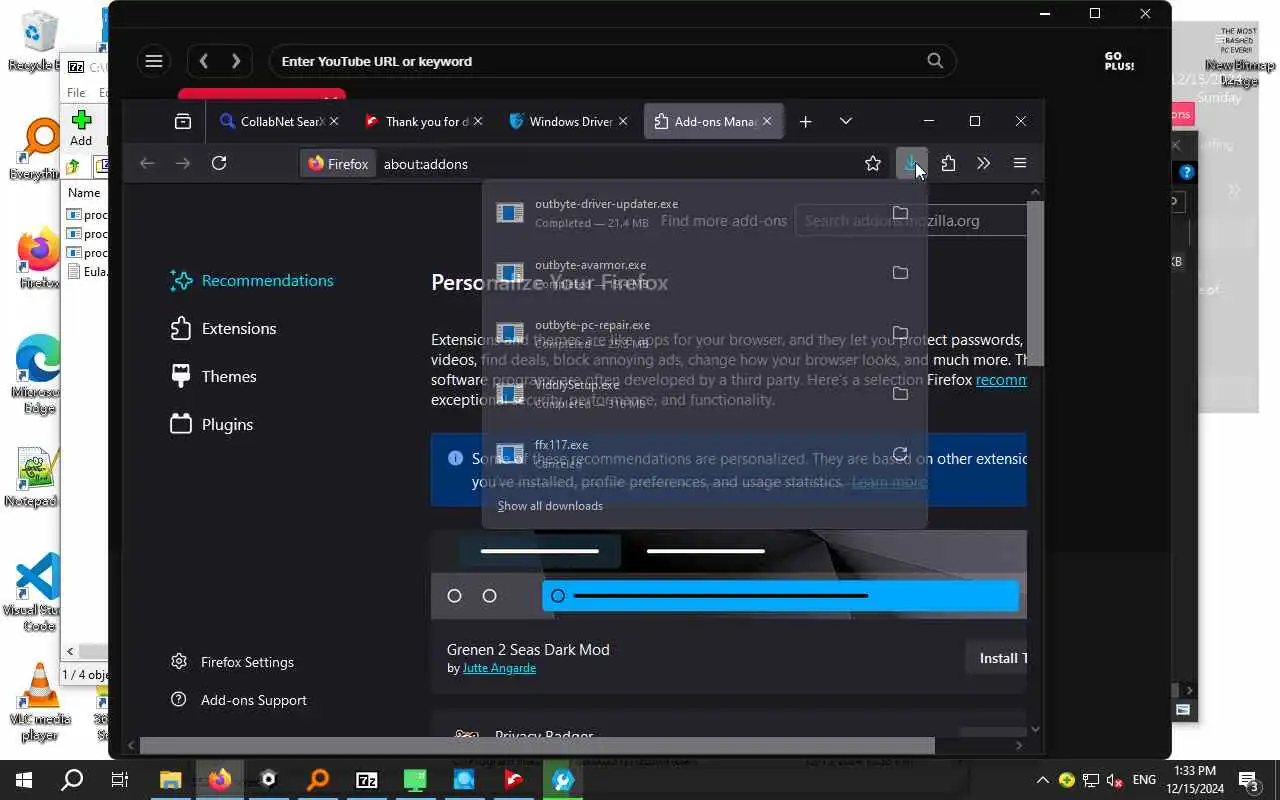Show hidden system tray icons
This screenshot has height=800, width=1280.
(x=1042, y=780)
